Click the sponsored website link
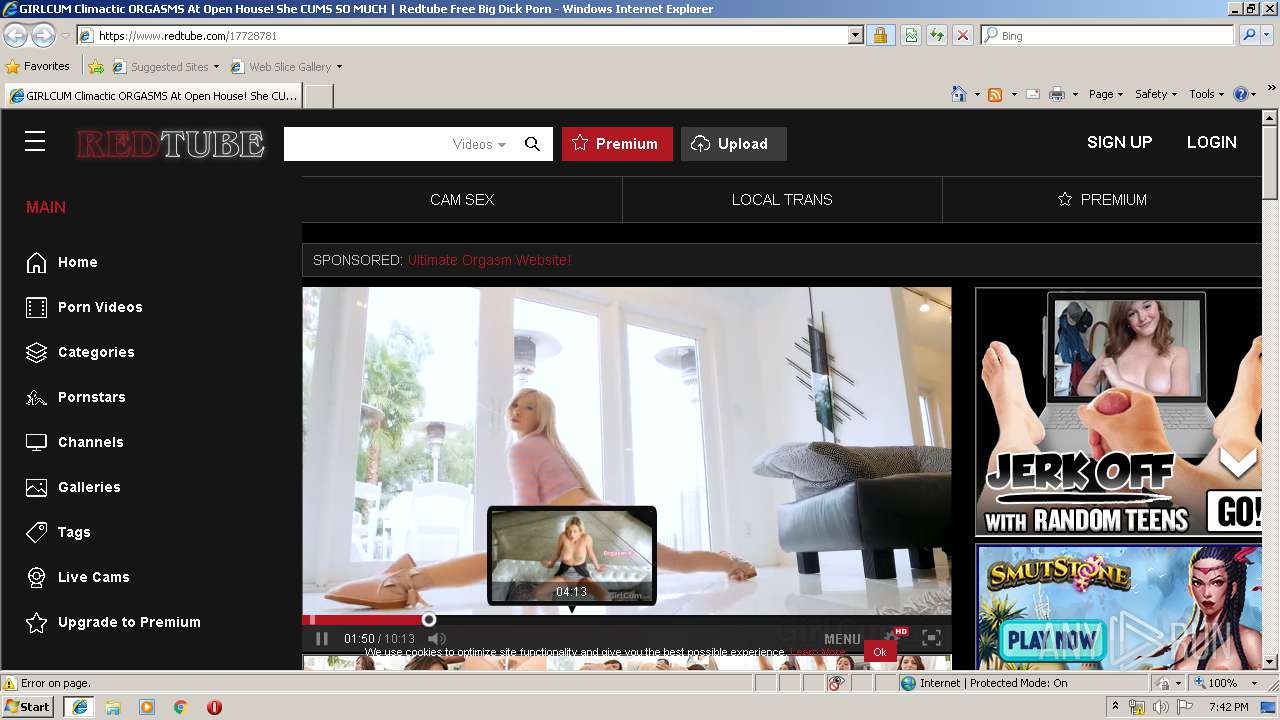The height and width of the screenshot is (720, 1280). coord(489,260)
